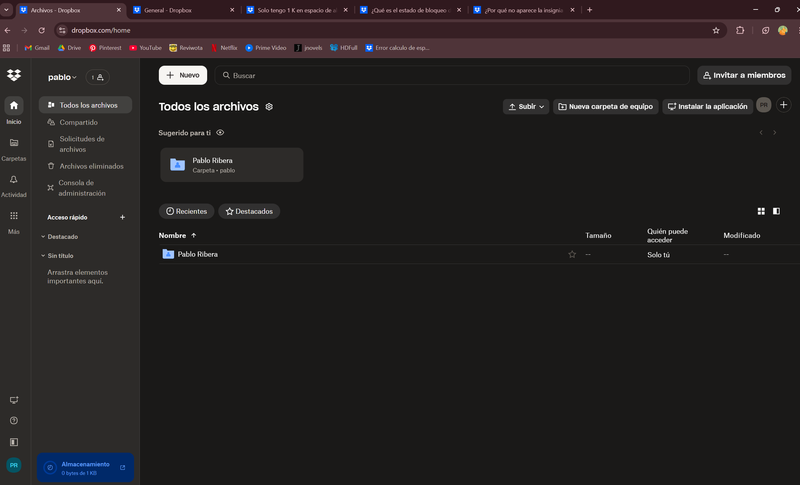800x485 pixels.
Task: Add quick access item with plus
Action: [x=122, y=217]
